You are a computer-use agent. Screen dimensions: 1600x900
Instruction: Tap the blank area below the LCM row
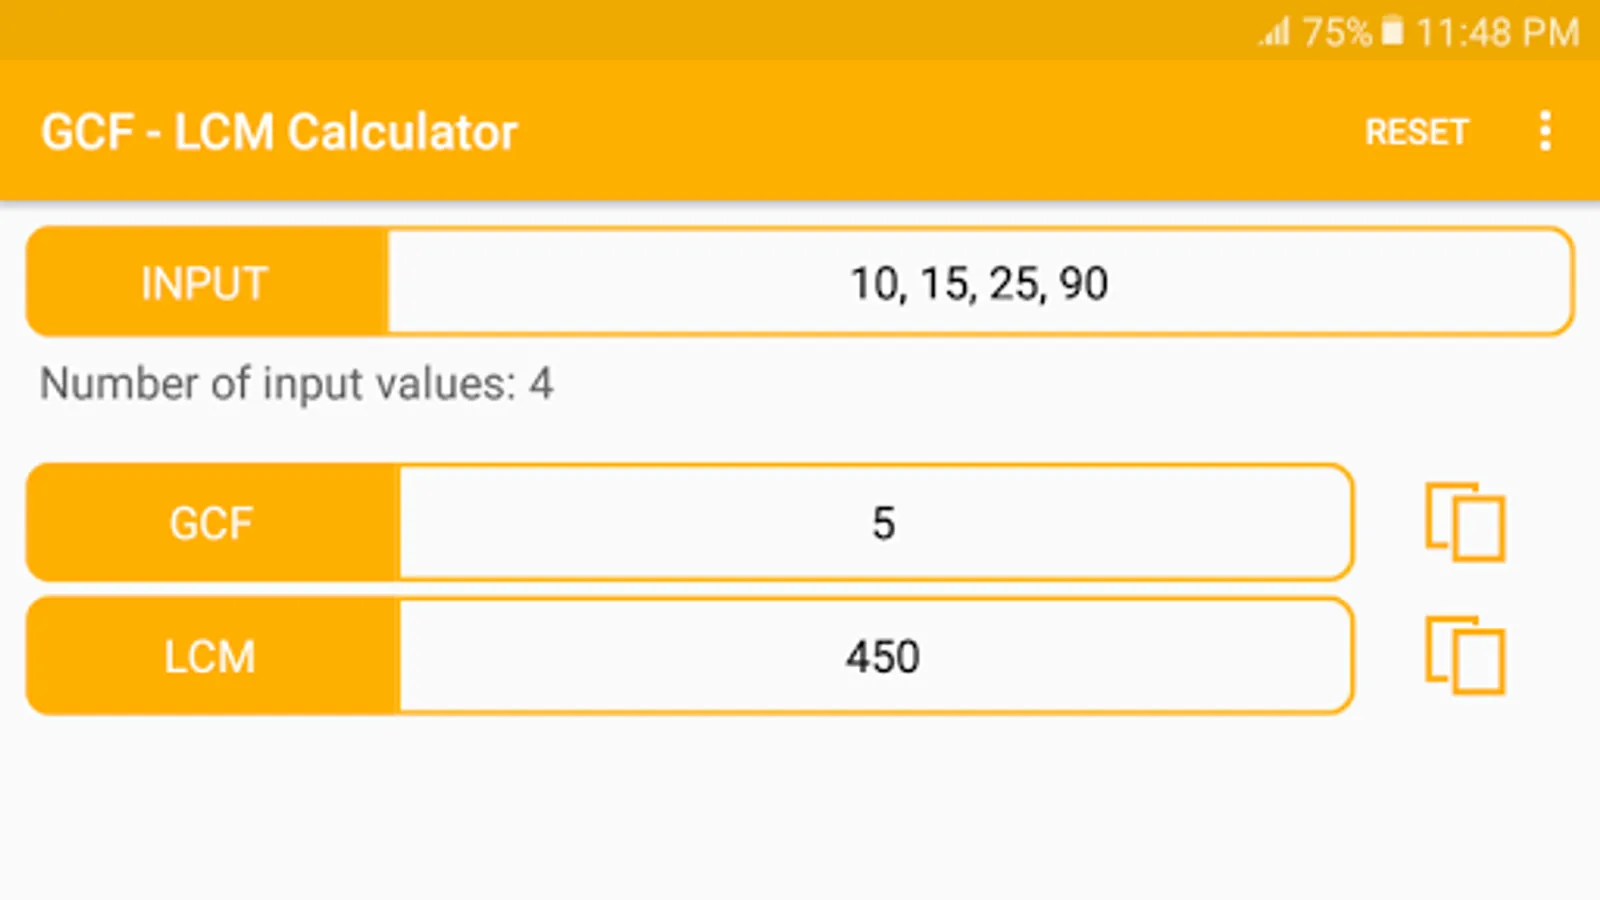[800, 810]
